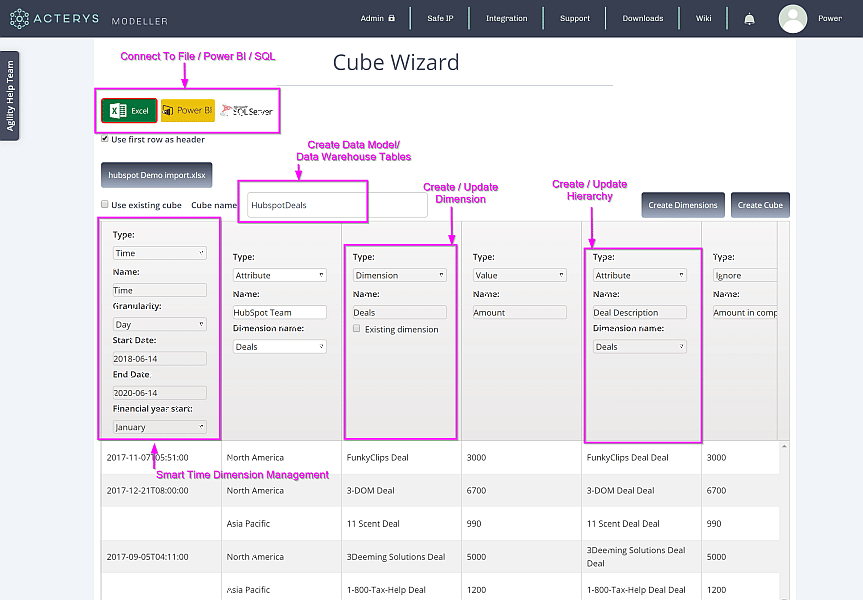The width and height of the screenshot is (863, 600).
Task: Edit the Amount in comp name field
Action: pyautogui.click(x=745, y=312)
